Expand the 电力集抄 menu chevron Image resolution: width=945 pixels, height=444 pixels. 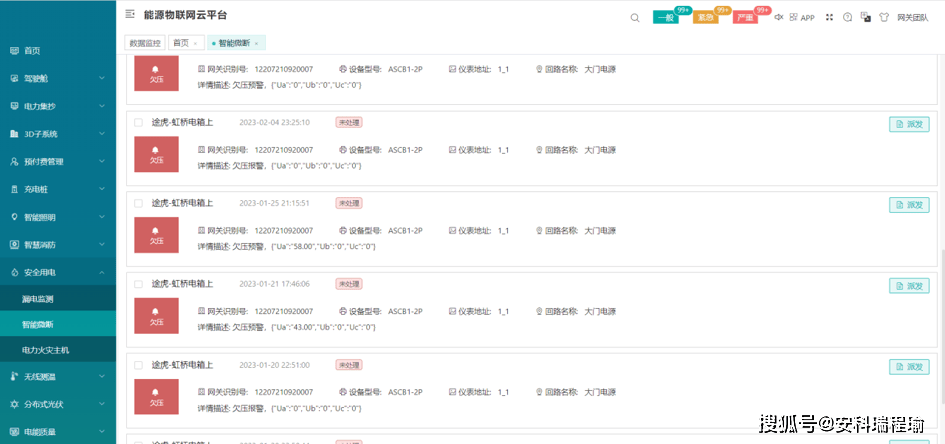click(102, 106)
